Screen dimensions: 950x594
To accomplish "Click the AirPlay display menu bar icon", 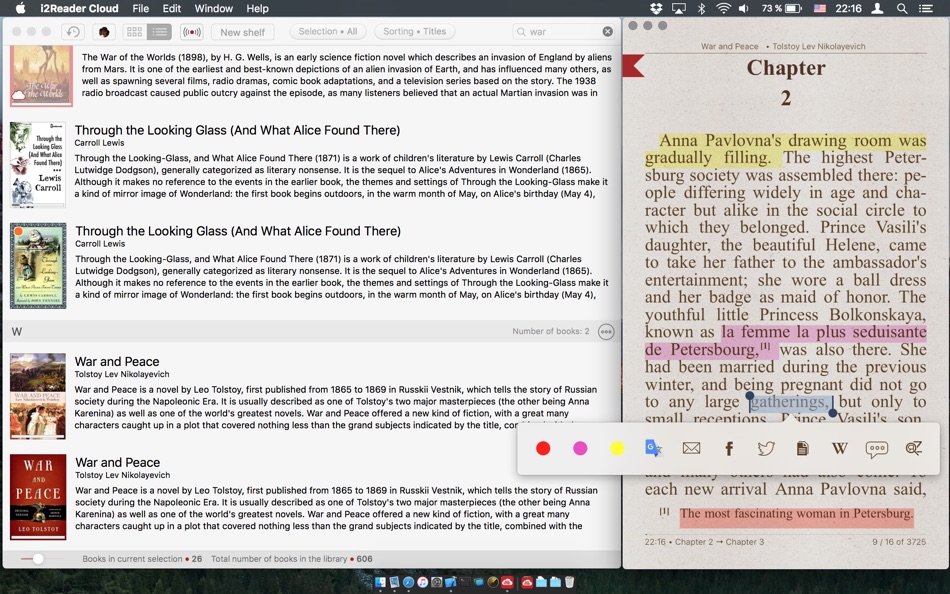I will (679, 8).
